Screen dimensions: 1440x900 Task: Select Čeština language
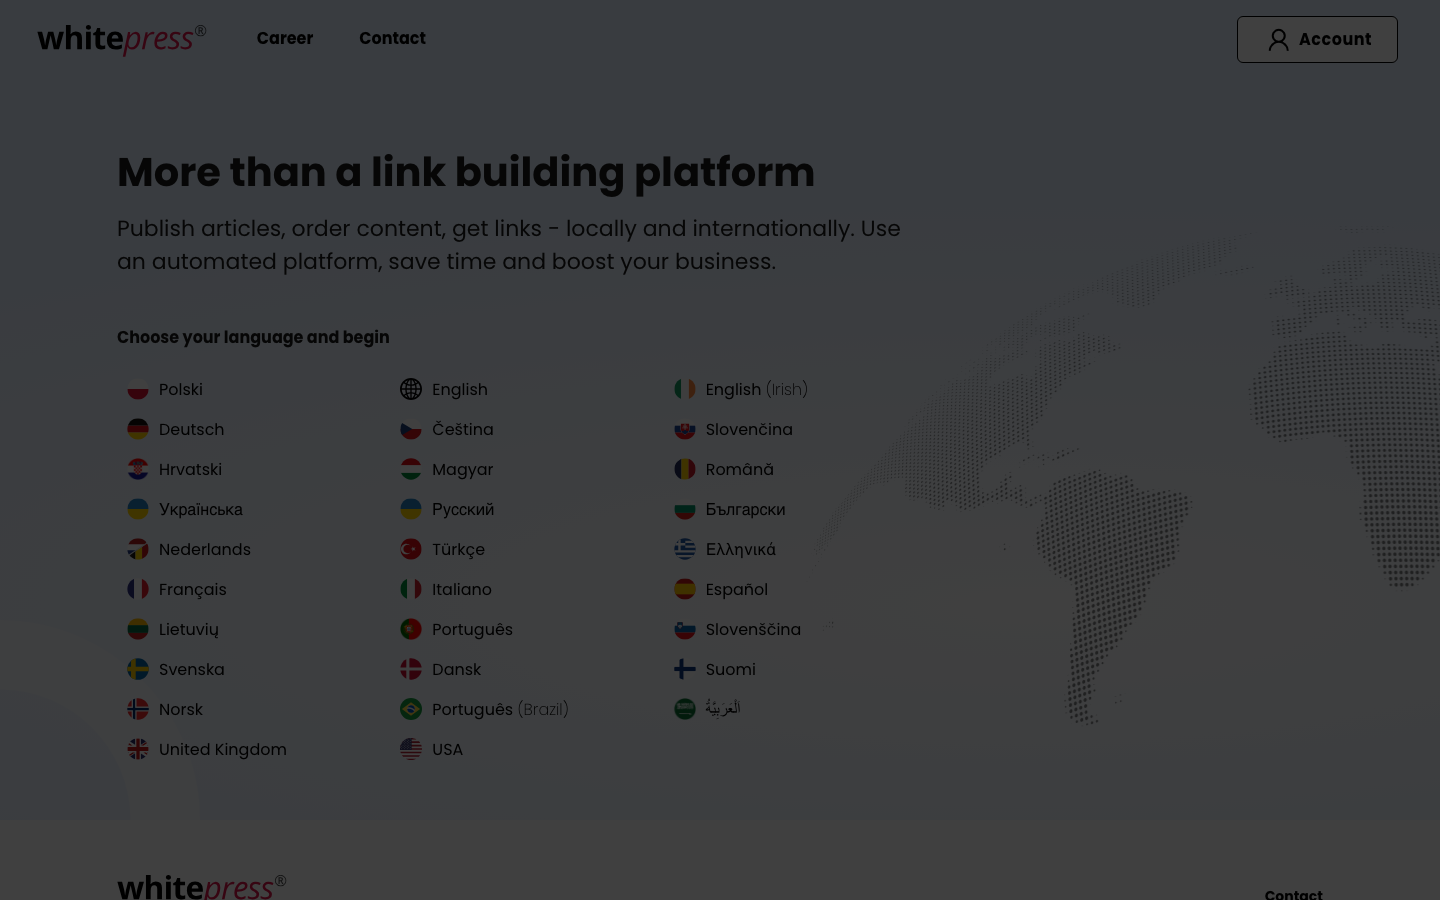coord(463,429)
